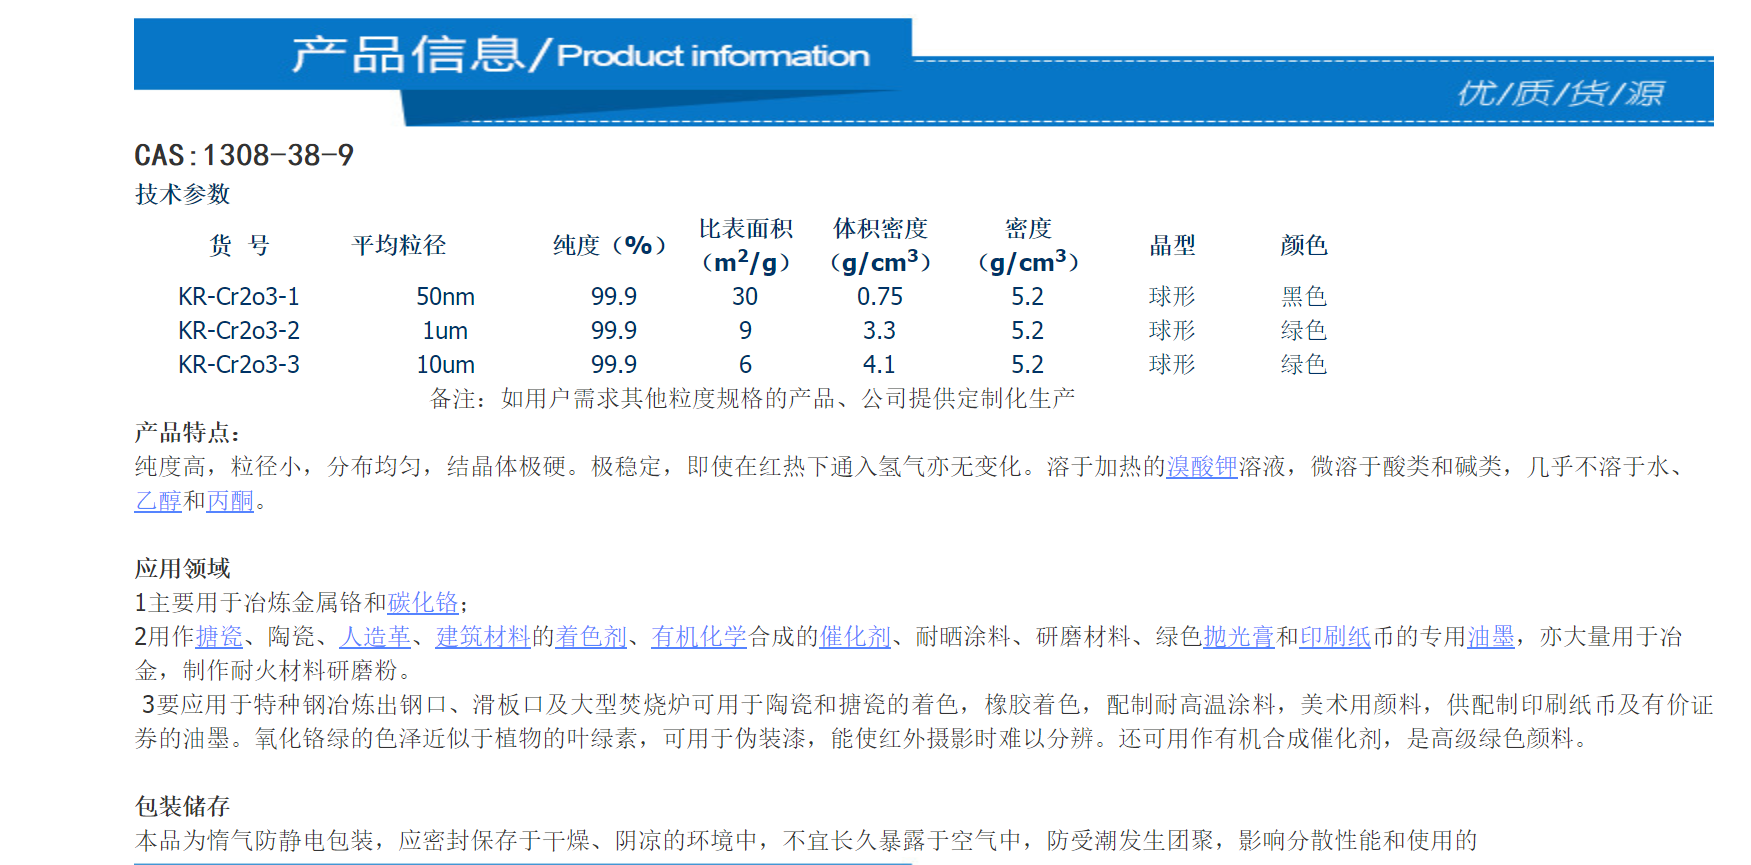Click the 颜色 column header
This screenshot has width=1751, height=865.
pos(1304,246)
